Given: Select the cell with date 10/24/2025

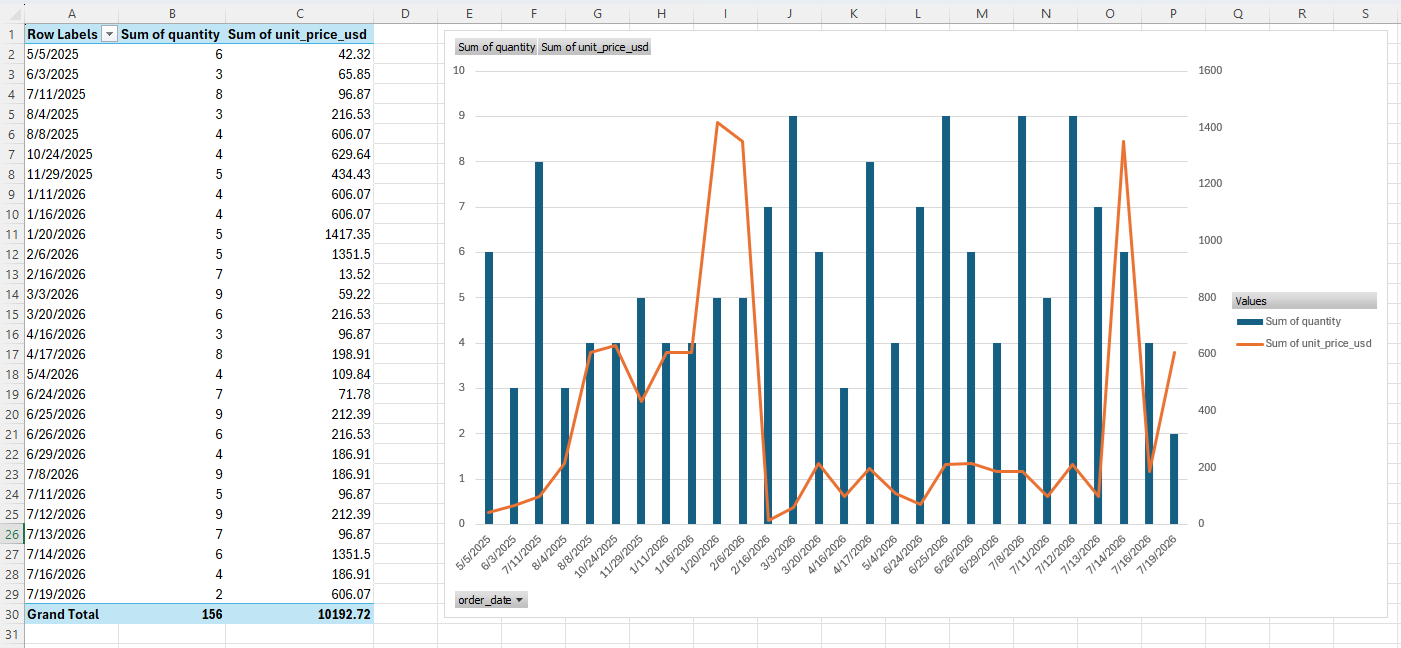Looking at the screenshot, I should [71, 154].
